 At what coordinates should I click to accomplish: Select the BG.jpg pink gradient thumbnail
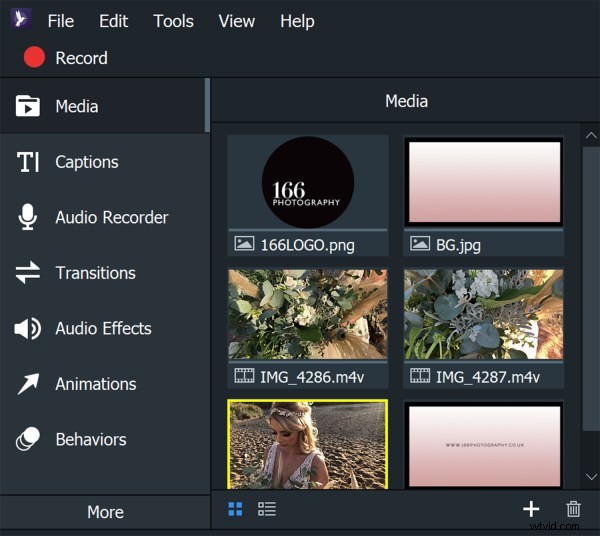(484, 182)
